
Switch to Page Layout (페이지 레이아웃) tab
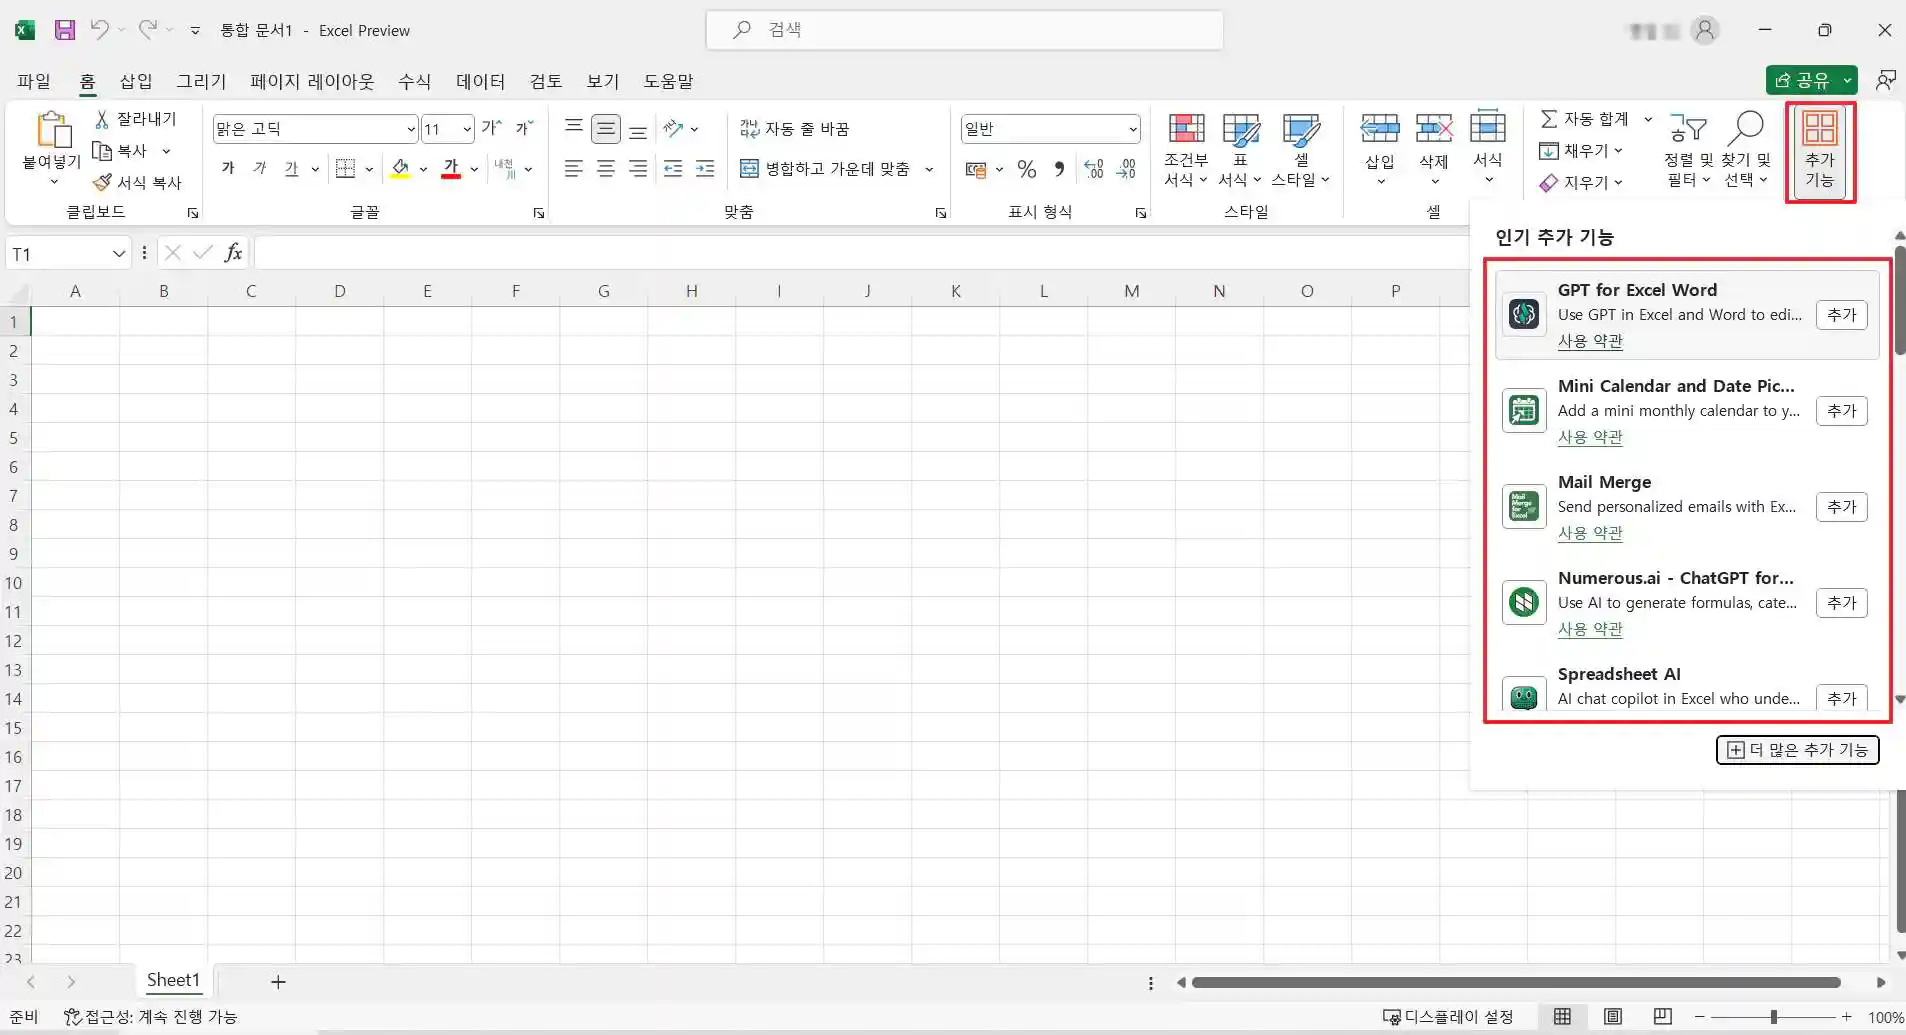tap(312, 81)
